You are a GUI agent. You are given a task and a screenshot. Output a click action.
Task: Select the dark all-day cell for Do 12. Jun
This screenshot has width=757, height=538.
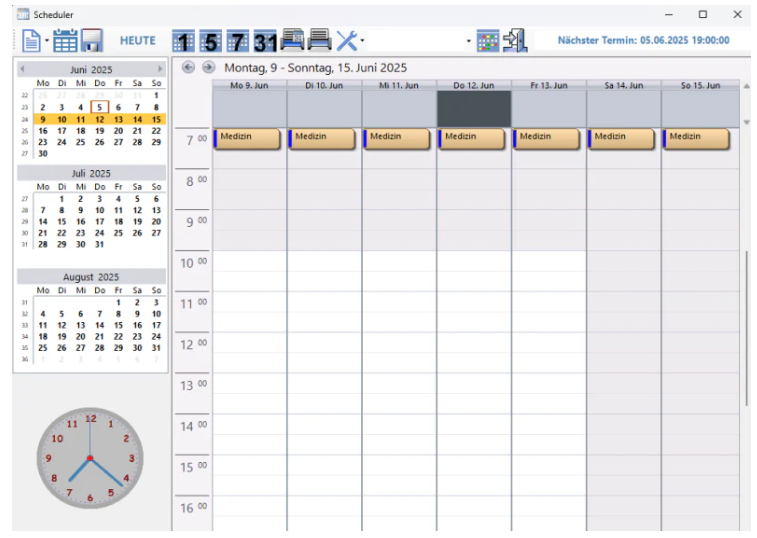pyautogui.click(x=474, y=109)
